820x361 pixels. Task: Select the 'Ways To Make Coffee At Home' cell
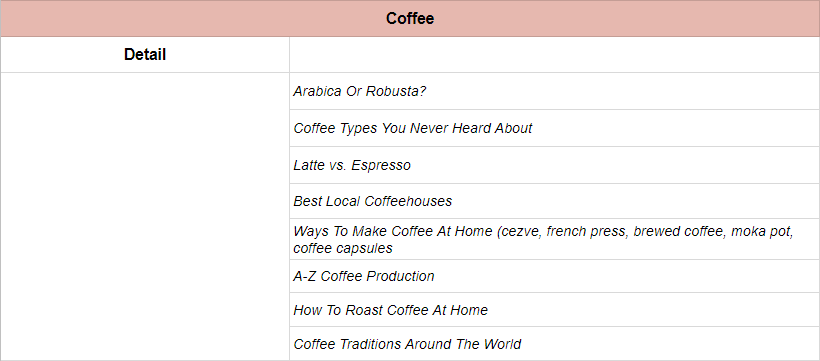554,239
